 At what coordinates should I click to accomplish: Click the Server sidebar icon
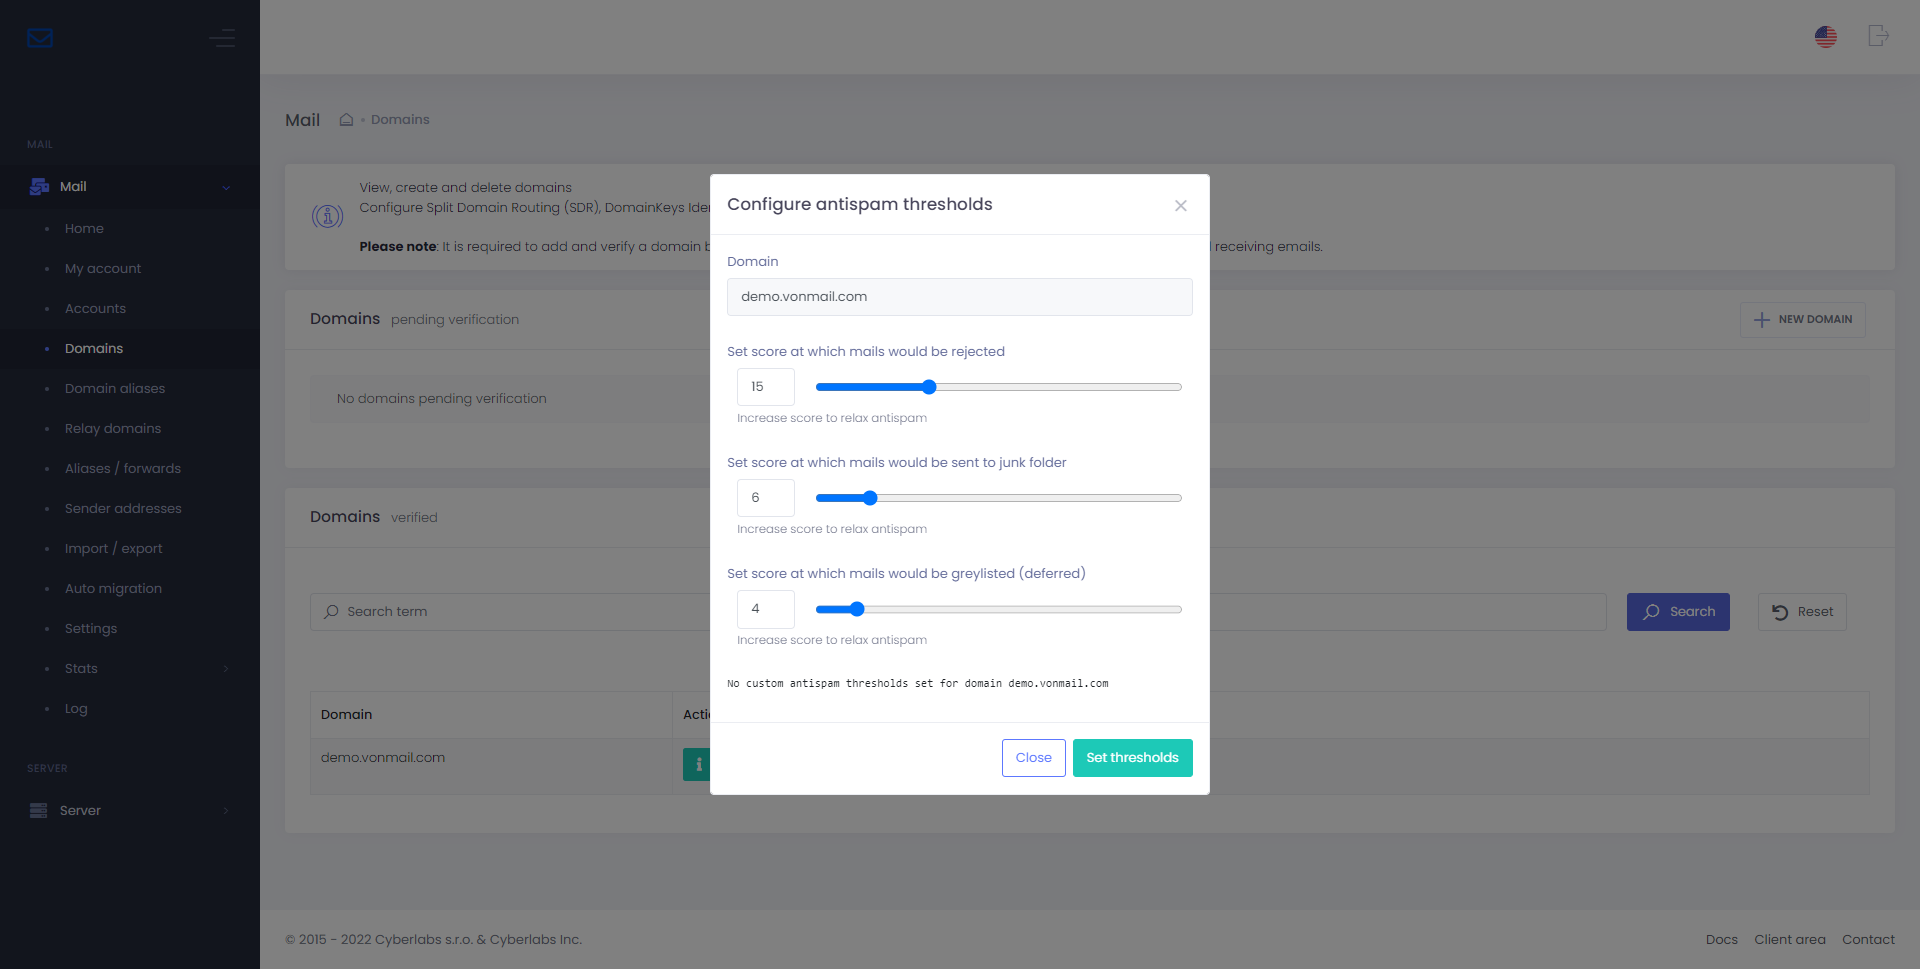click(x=39, y=811)
